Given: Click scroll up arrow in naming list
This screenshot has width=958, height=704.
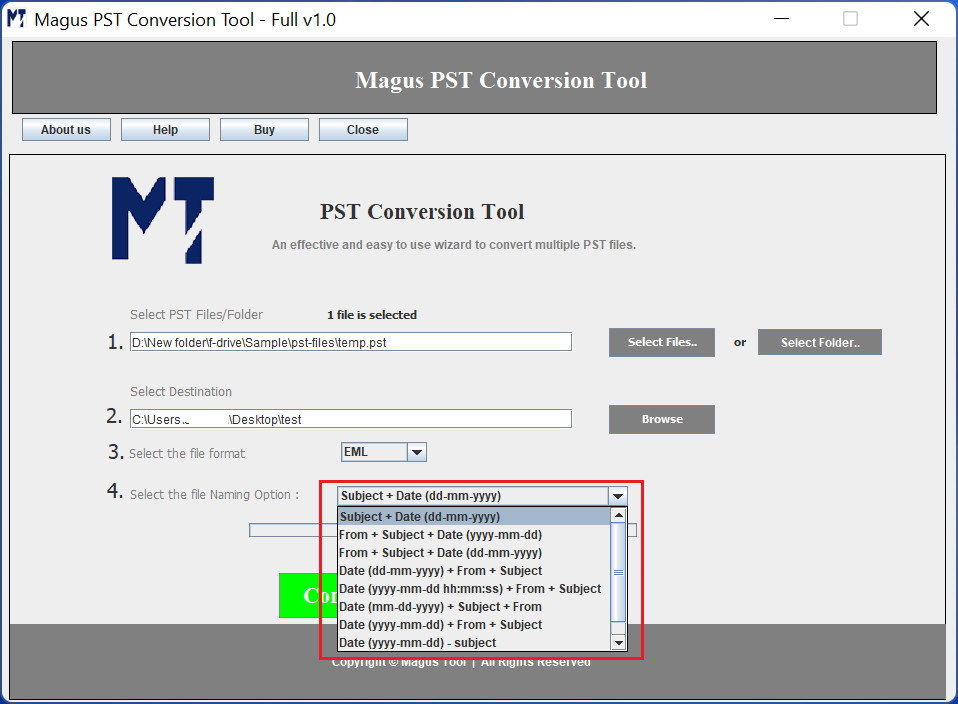Looking at the screenshot, I should coord(618,516).
